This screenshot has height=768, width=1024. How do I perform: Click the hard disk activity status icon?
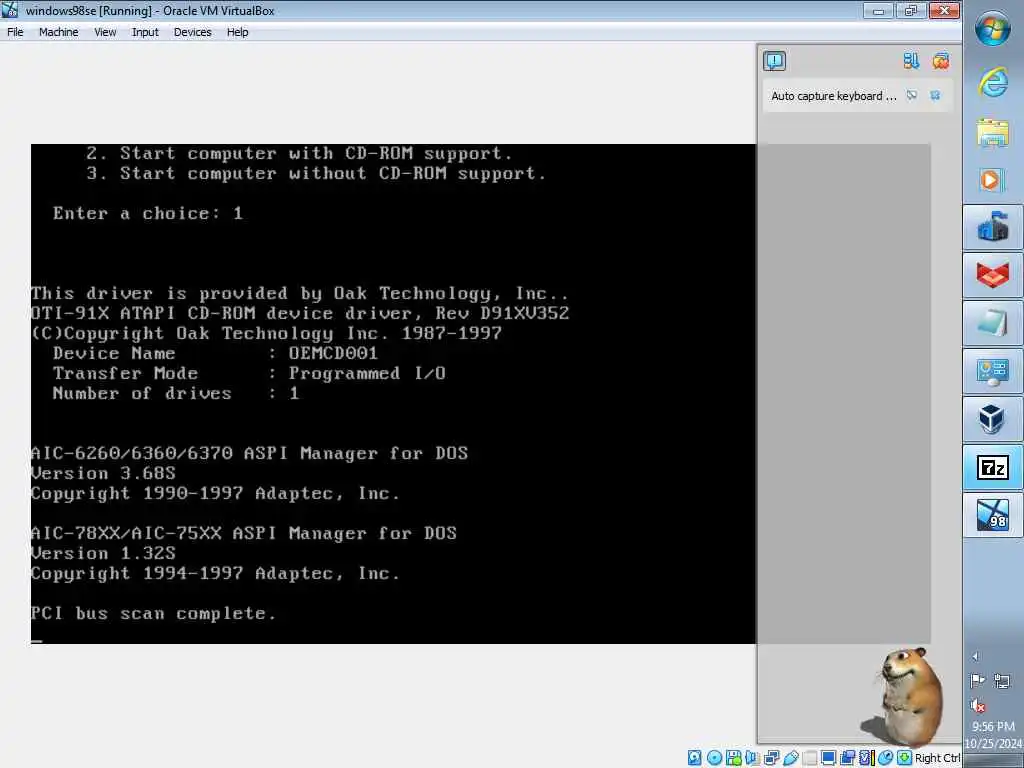[x=694, y=758]
